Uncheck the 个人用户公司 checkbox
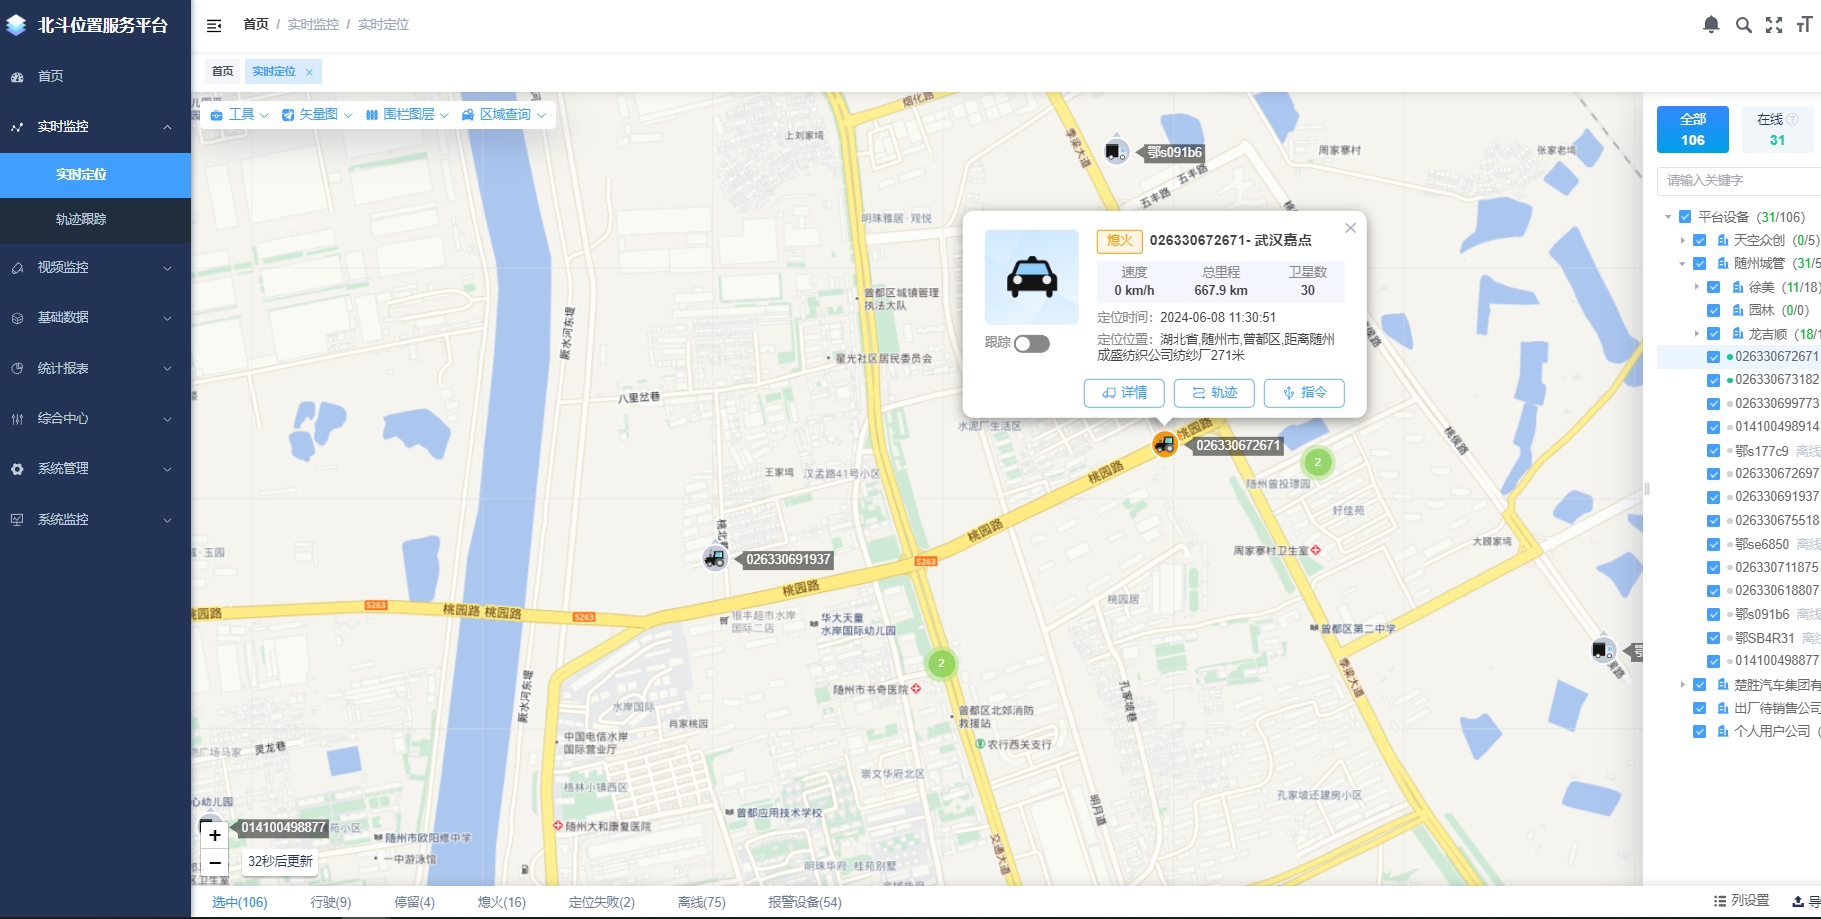1821x919 pixels. (1699, 731)
